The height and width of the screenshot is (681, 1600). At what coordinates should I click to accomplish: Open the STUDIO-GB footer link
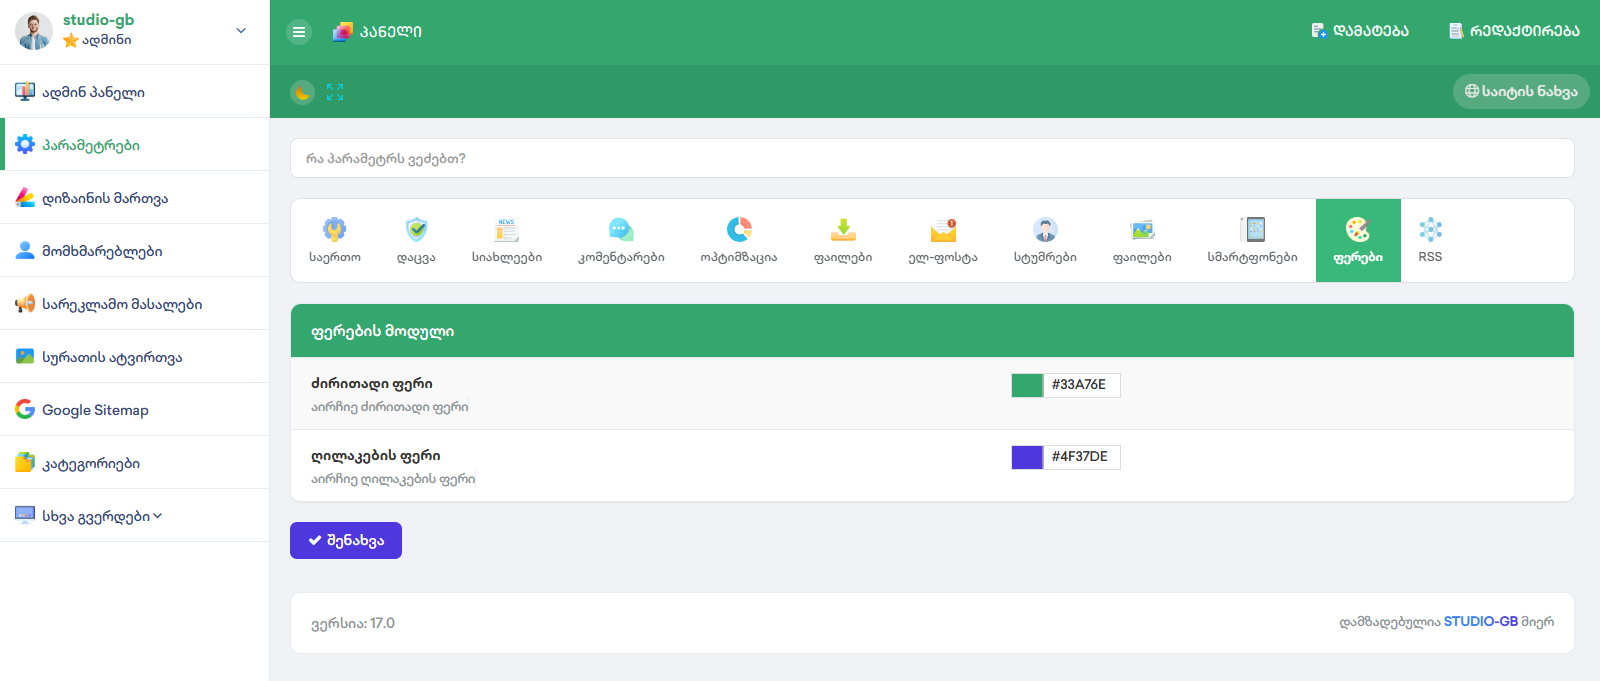[x=1480, y=622]
